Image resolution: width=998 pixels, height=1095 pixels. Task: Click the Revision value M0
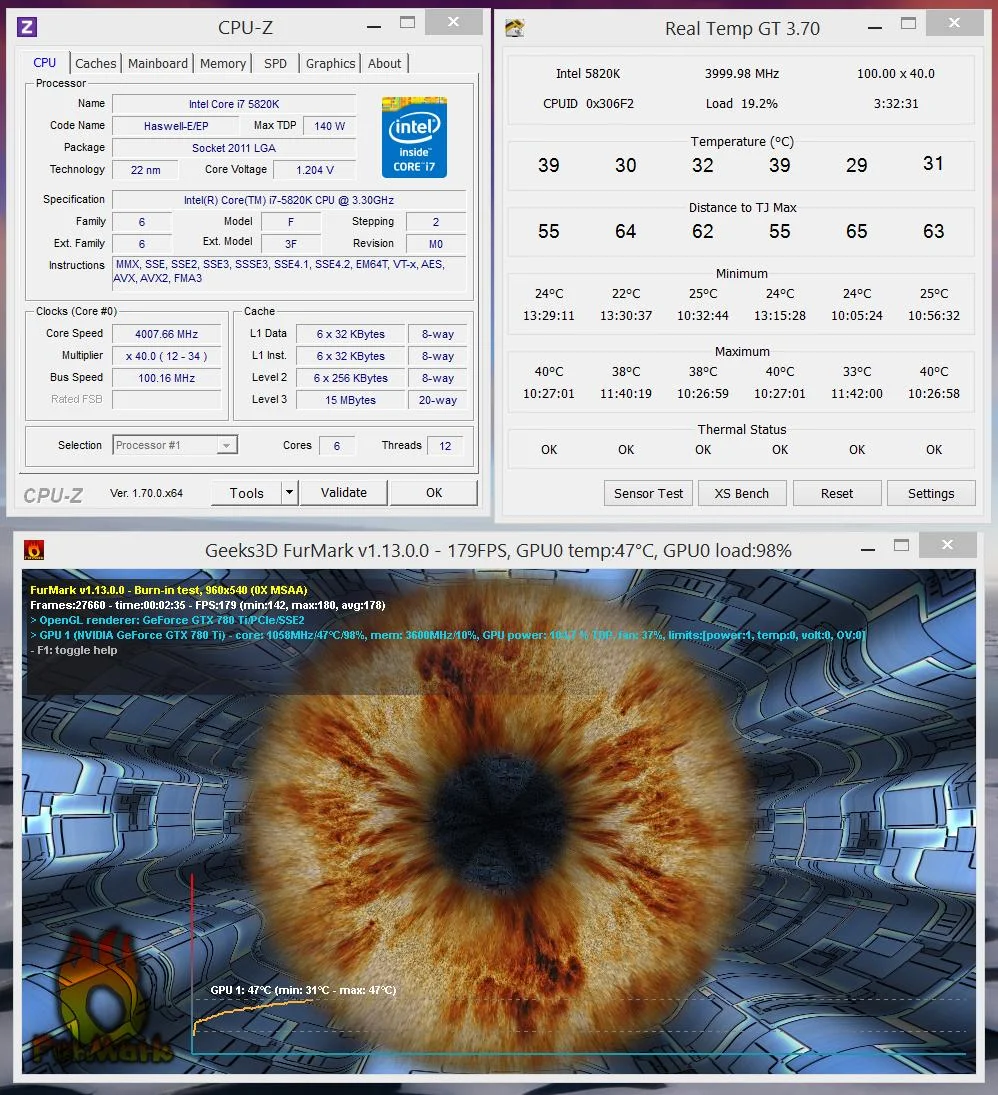point(436,244)
